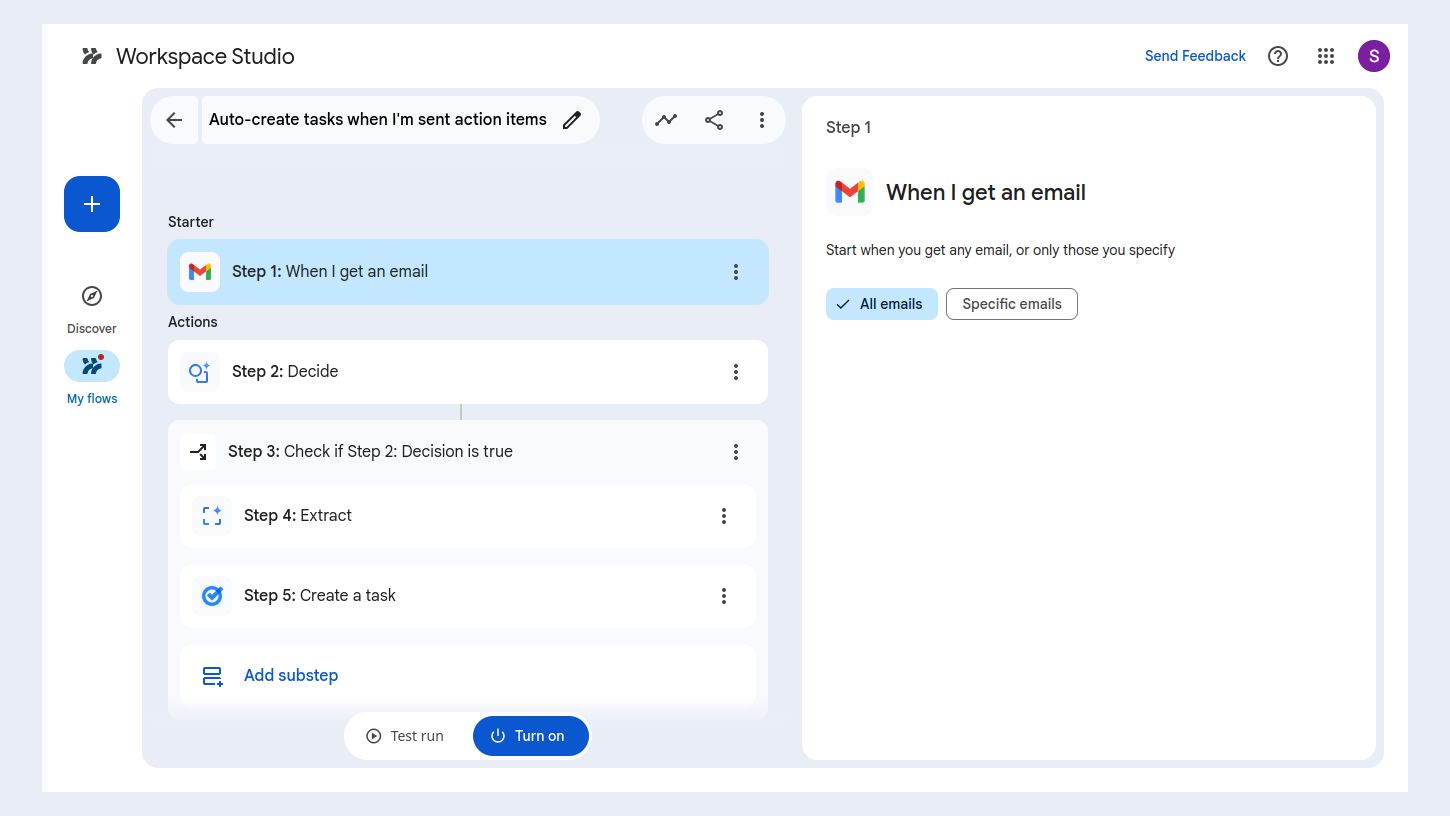Click the Google Tasks icon on Step 5
Viewport: 1450px width, 816px height.
pos(212,595)
